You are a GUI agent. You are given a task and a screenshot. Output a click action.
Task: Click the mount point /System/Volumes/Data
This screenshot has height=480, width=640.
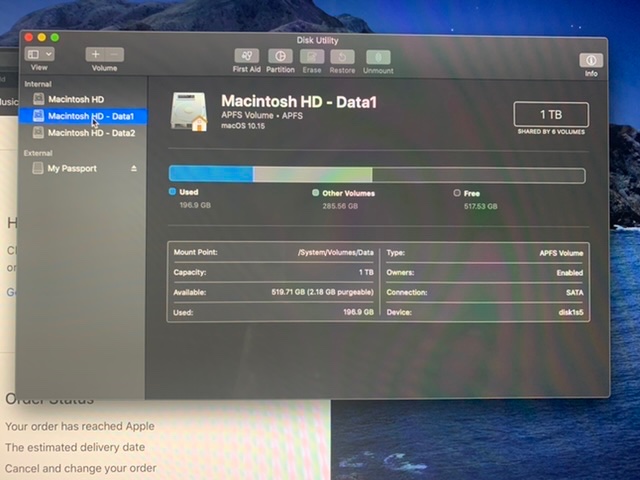pos(336,253)
